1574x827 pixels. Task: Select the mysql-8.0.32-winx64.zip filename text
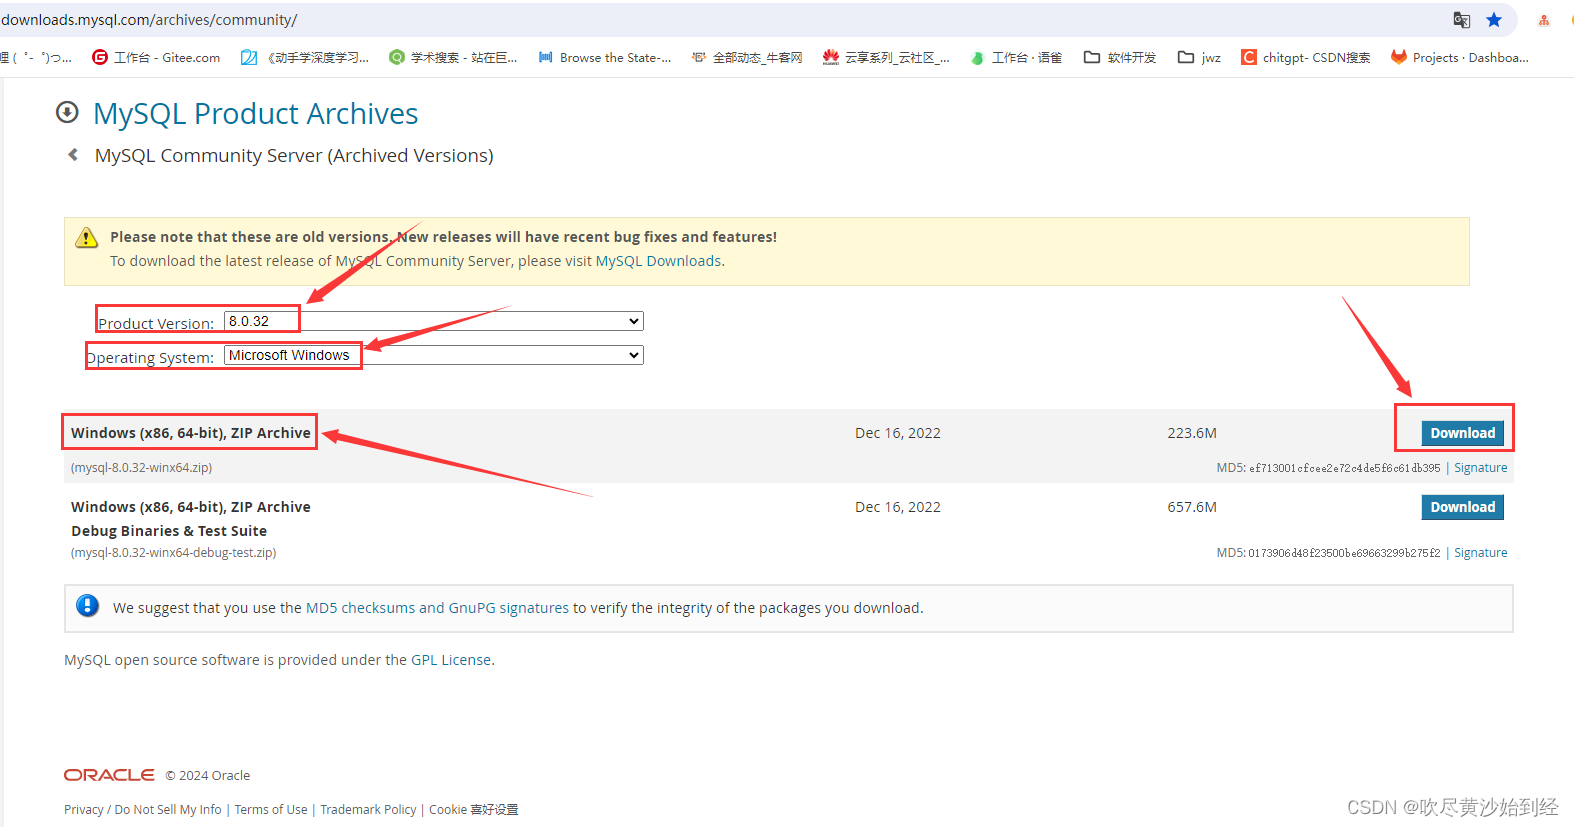tap(141, 468)
